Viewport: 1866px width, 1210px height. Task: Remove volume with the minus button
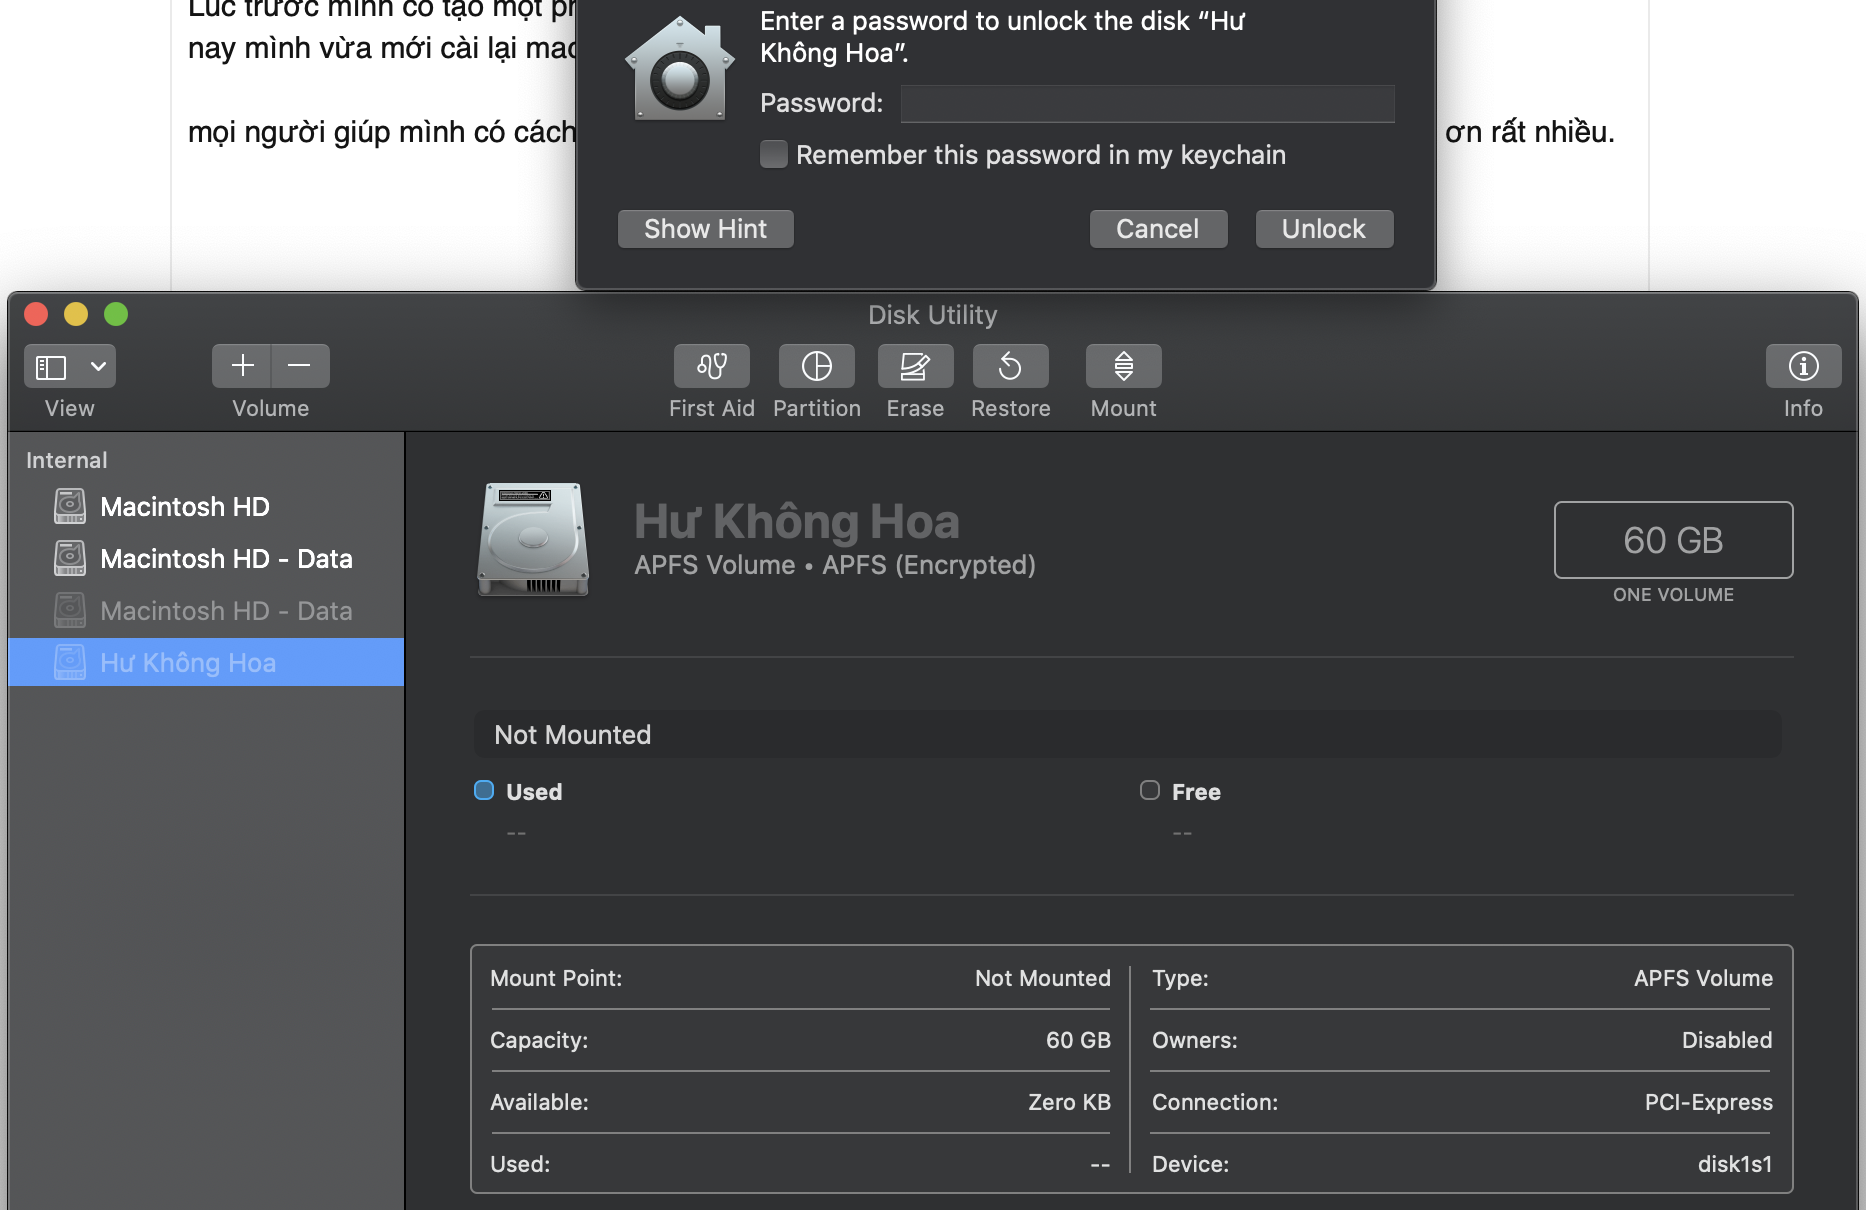coord(300,366)
